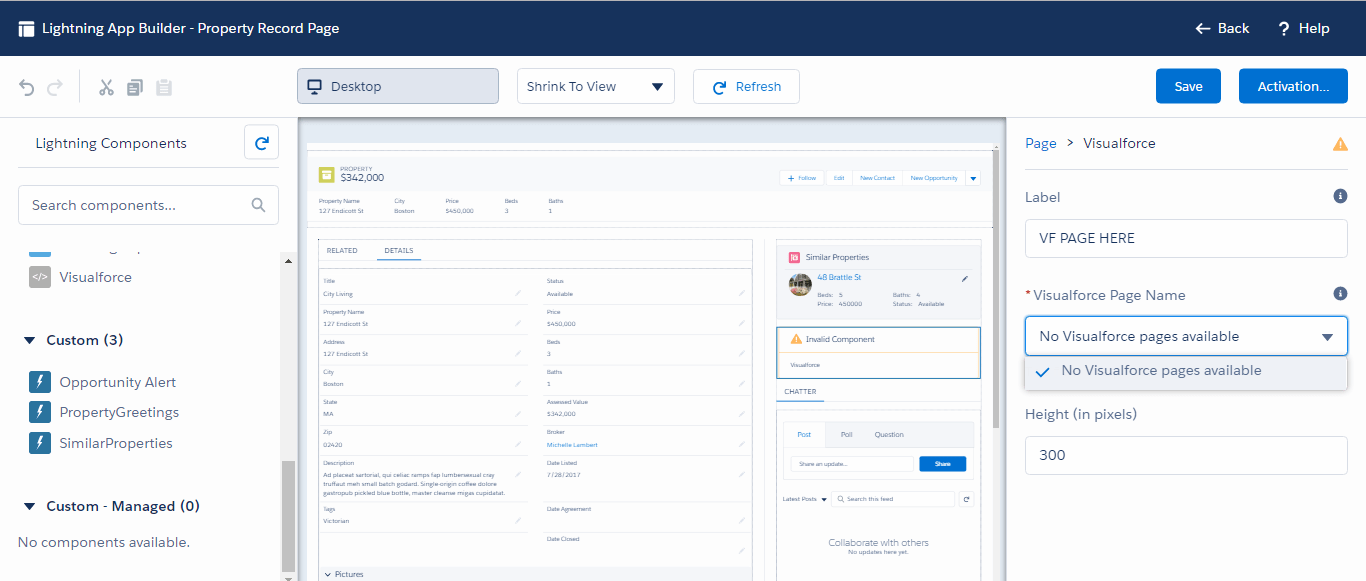Viewport: 1366px width, 581px height.
Task: Refresh the Lightning Components list
Action: pos(261,142)
